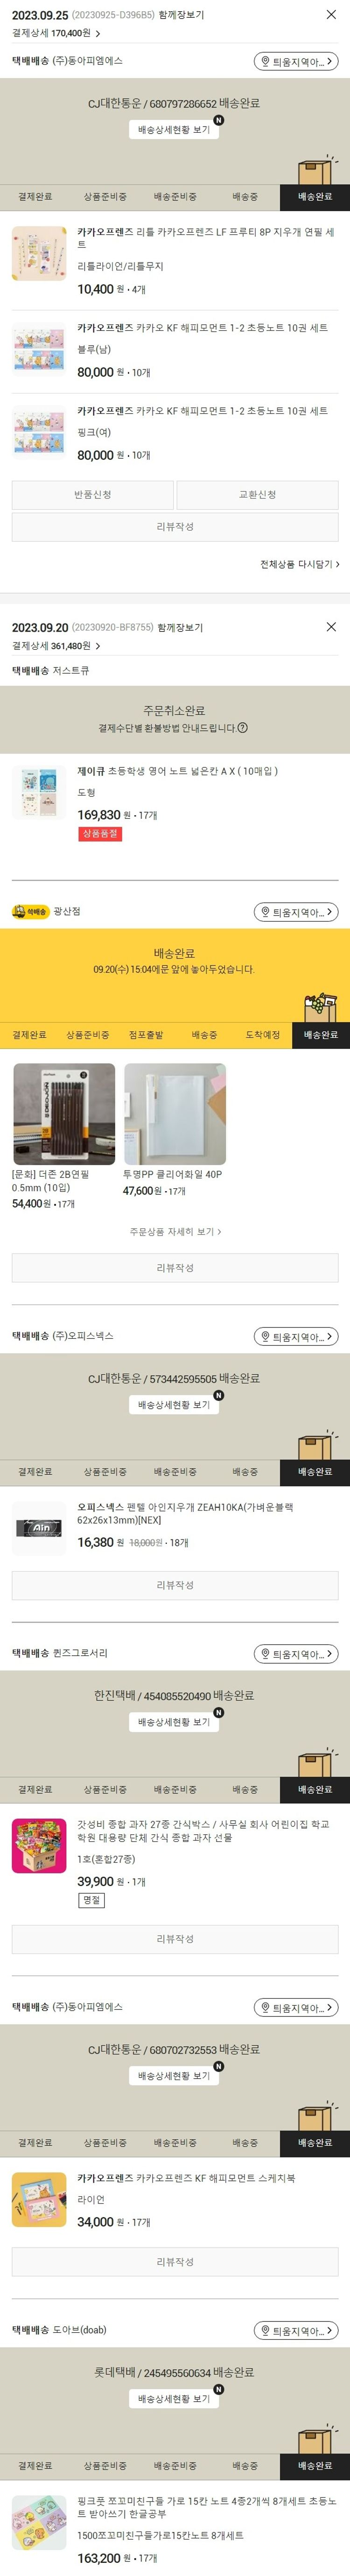The image size is (350, 2576).
Task: Open the help icon beside refund method notice
Action: [x=243, y=728]
